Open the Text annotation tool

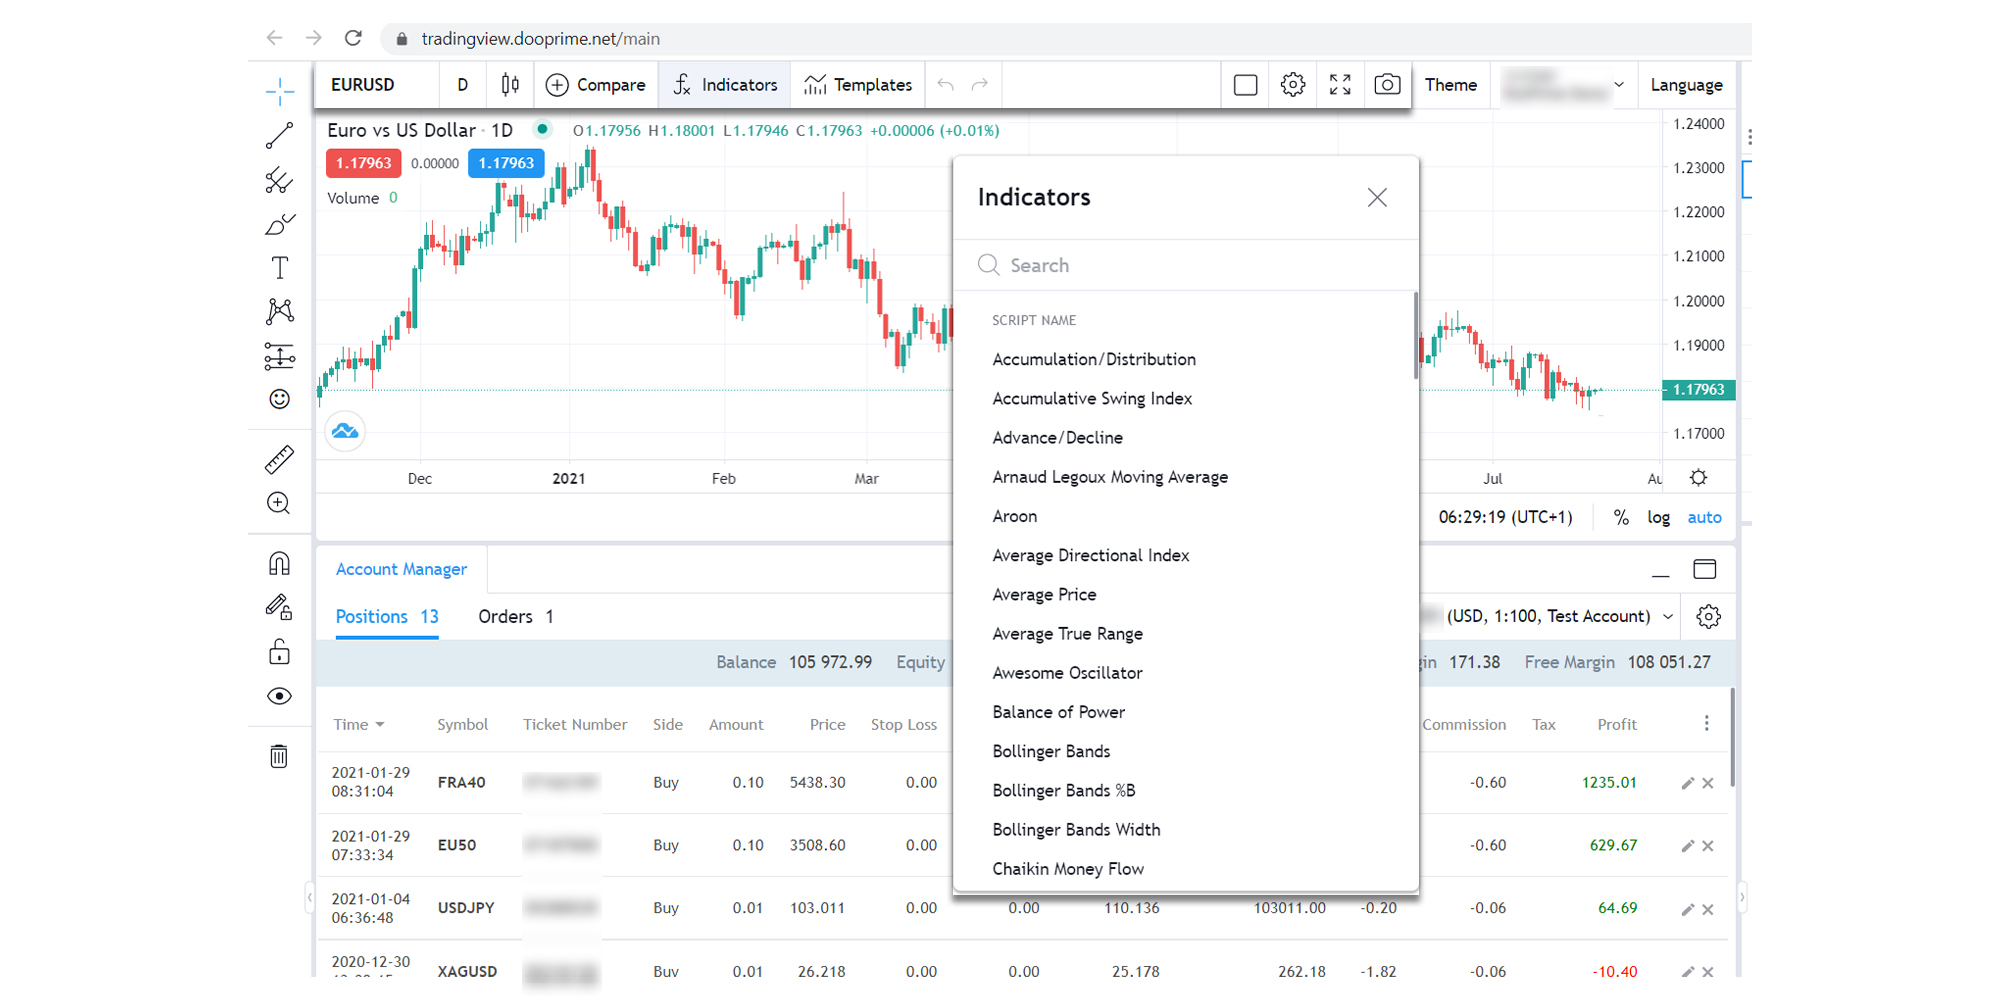click(x=280, y=267)
